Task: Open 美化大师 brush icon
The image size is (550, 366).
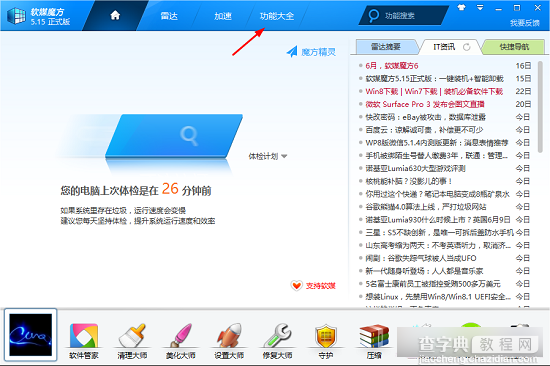Action: point(180,340)
